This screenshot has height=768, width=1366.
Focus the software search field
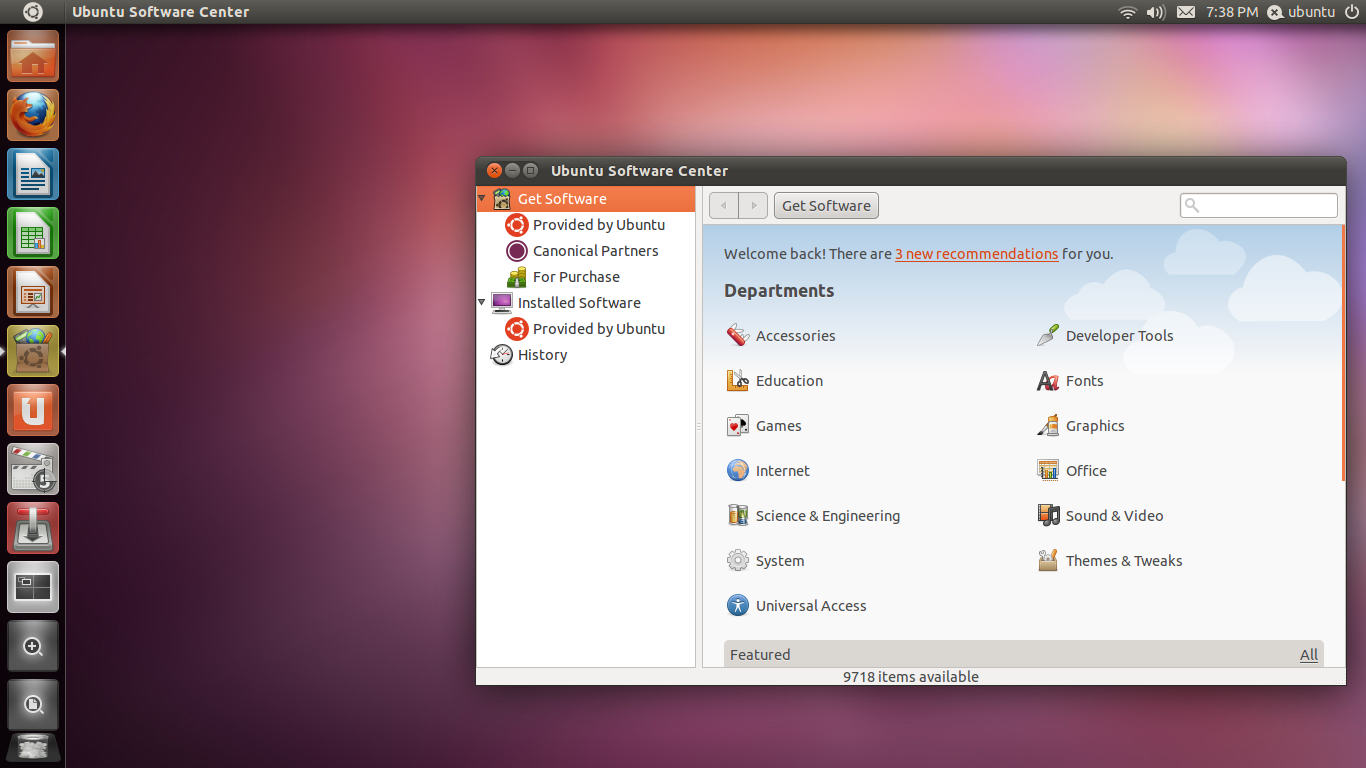click(x=1259, y=205)
